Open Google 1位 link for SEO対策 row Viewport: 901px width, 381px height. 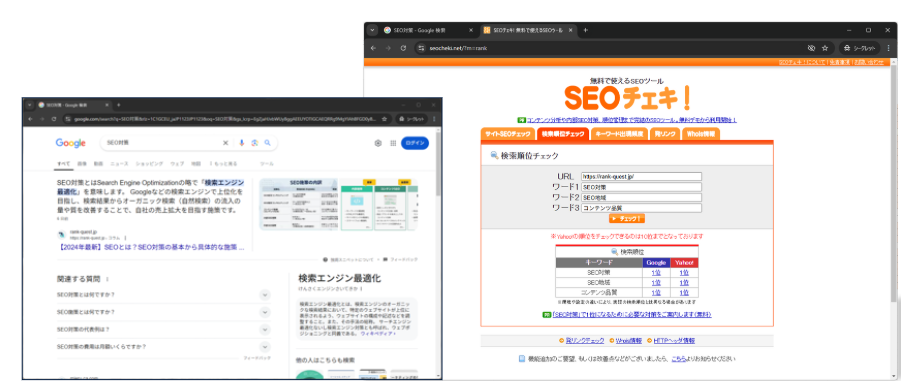click(x=656, y=273)
